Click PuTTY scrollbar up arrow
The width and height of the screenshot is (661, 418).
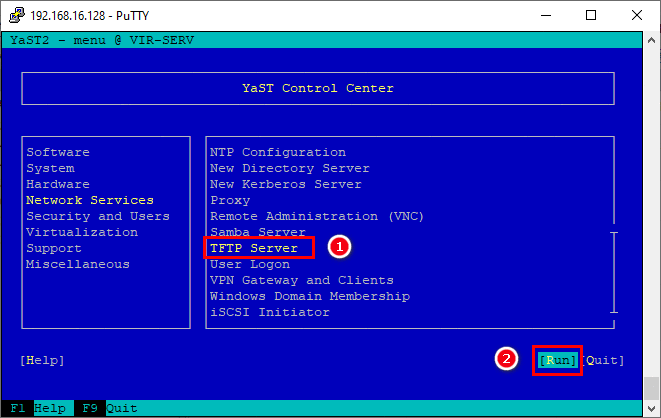pyautogui.click(x=651, y=40)
